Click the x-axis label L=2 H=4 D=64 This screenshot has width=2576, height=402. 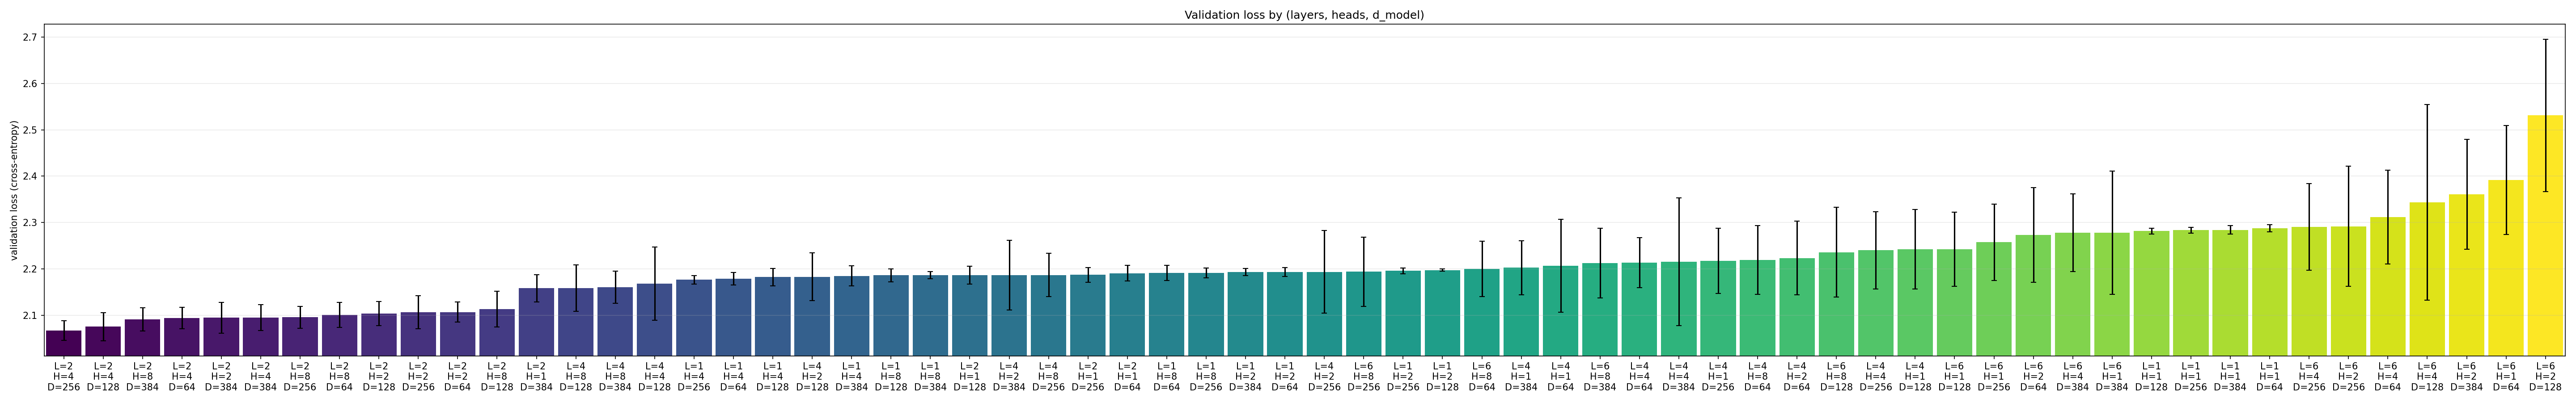(182, 376)
